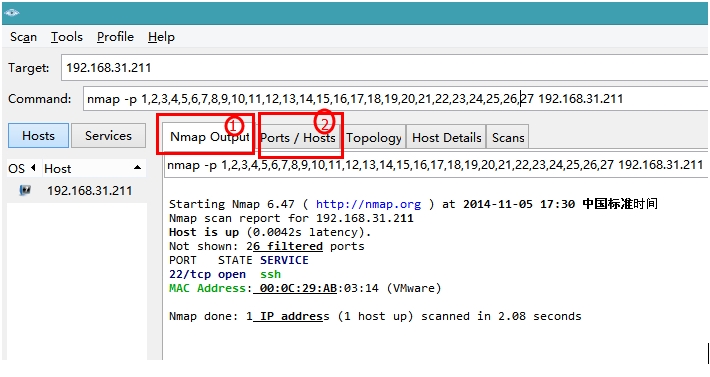This screenshot has width=710, height=377.
Task: Switch to the Host Details tab
Action: [x=446, y=138]
